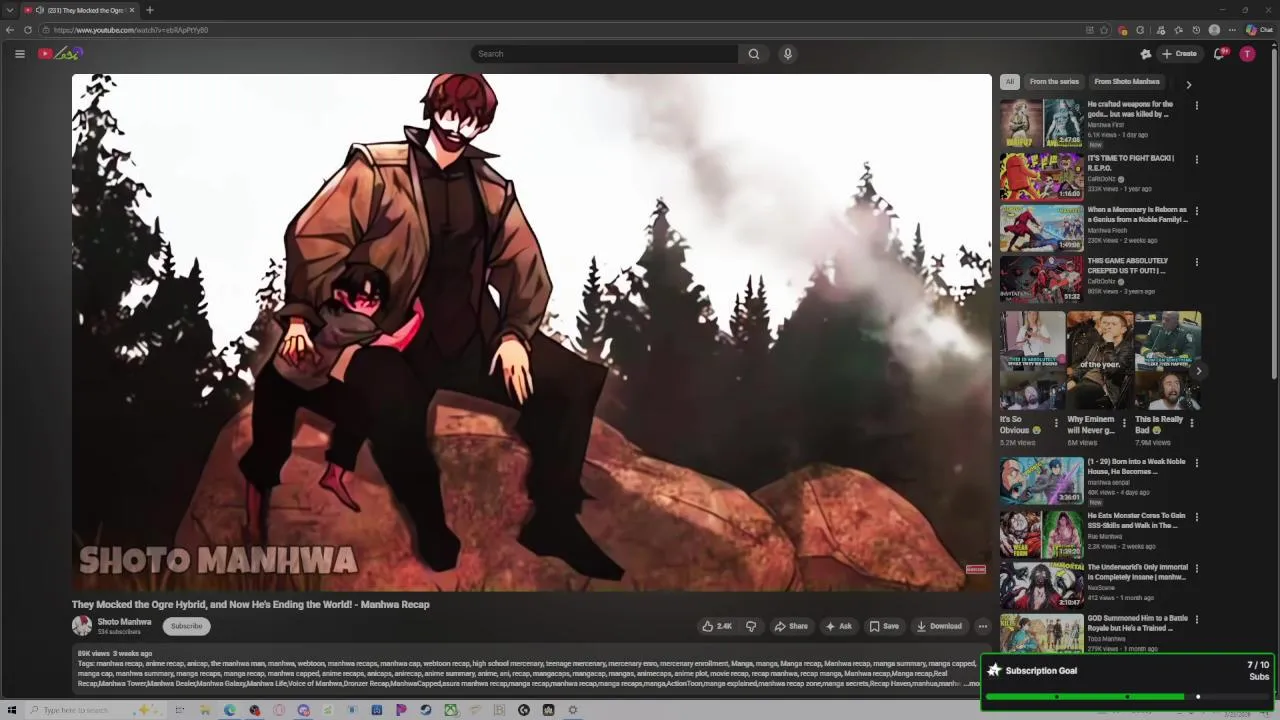Close the YouTube browser tab
The width and height of the screenshot is (1280, 720).
(x=131, y=10)
